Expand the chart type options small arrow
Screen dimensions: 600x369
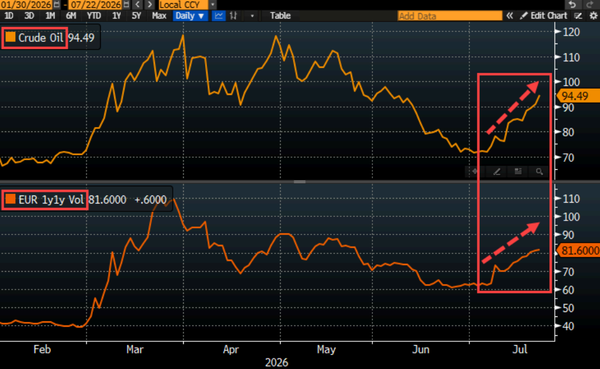coord(252,16)
